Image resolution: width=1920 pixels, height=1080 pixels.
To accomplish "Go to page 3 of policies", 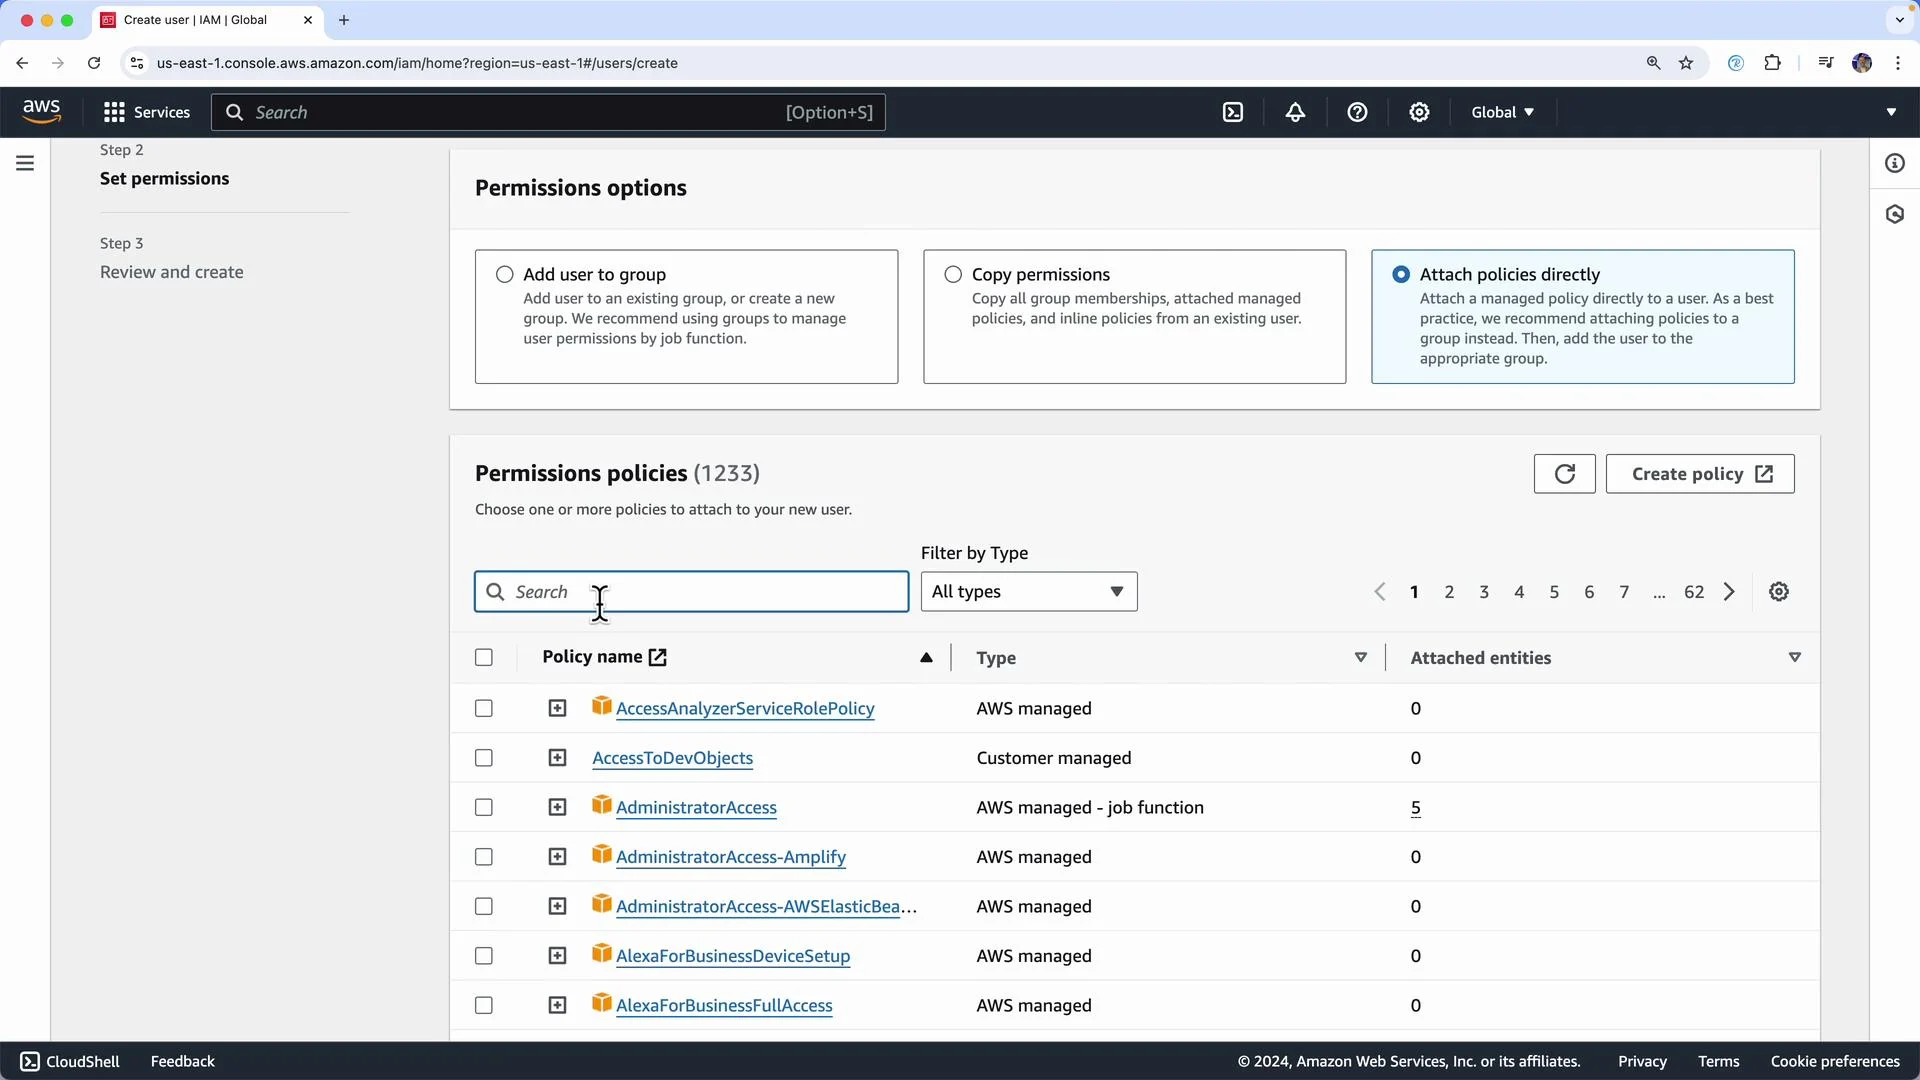I will pyautogui.click(x=1484, y=592).
